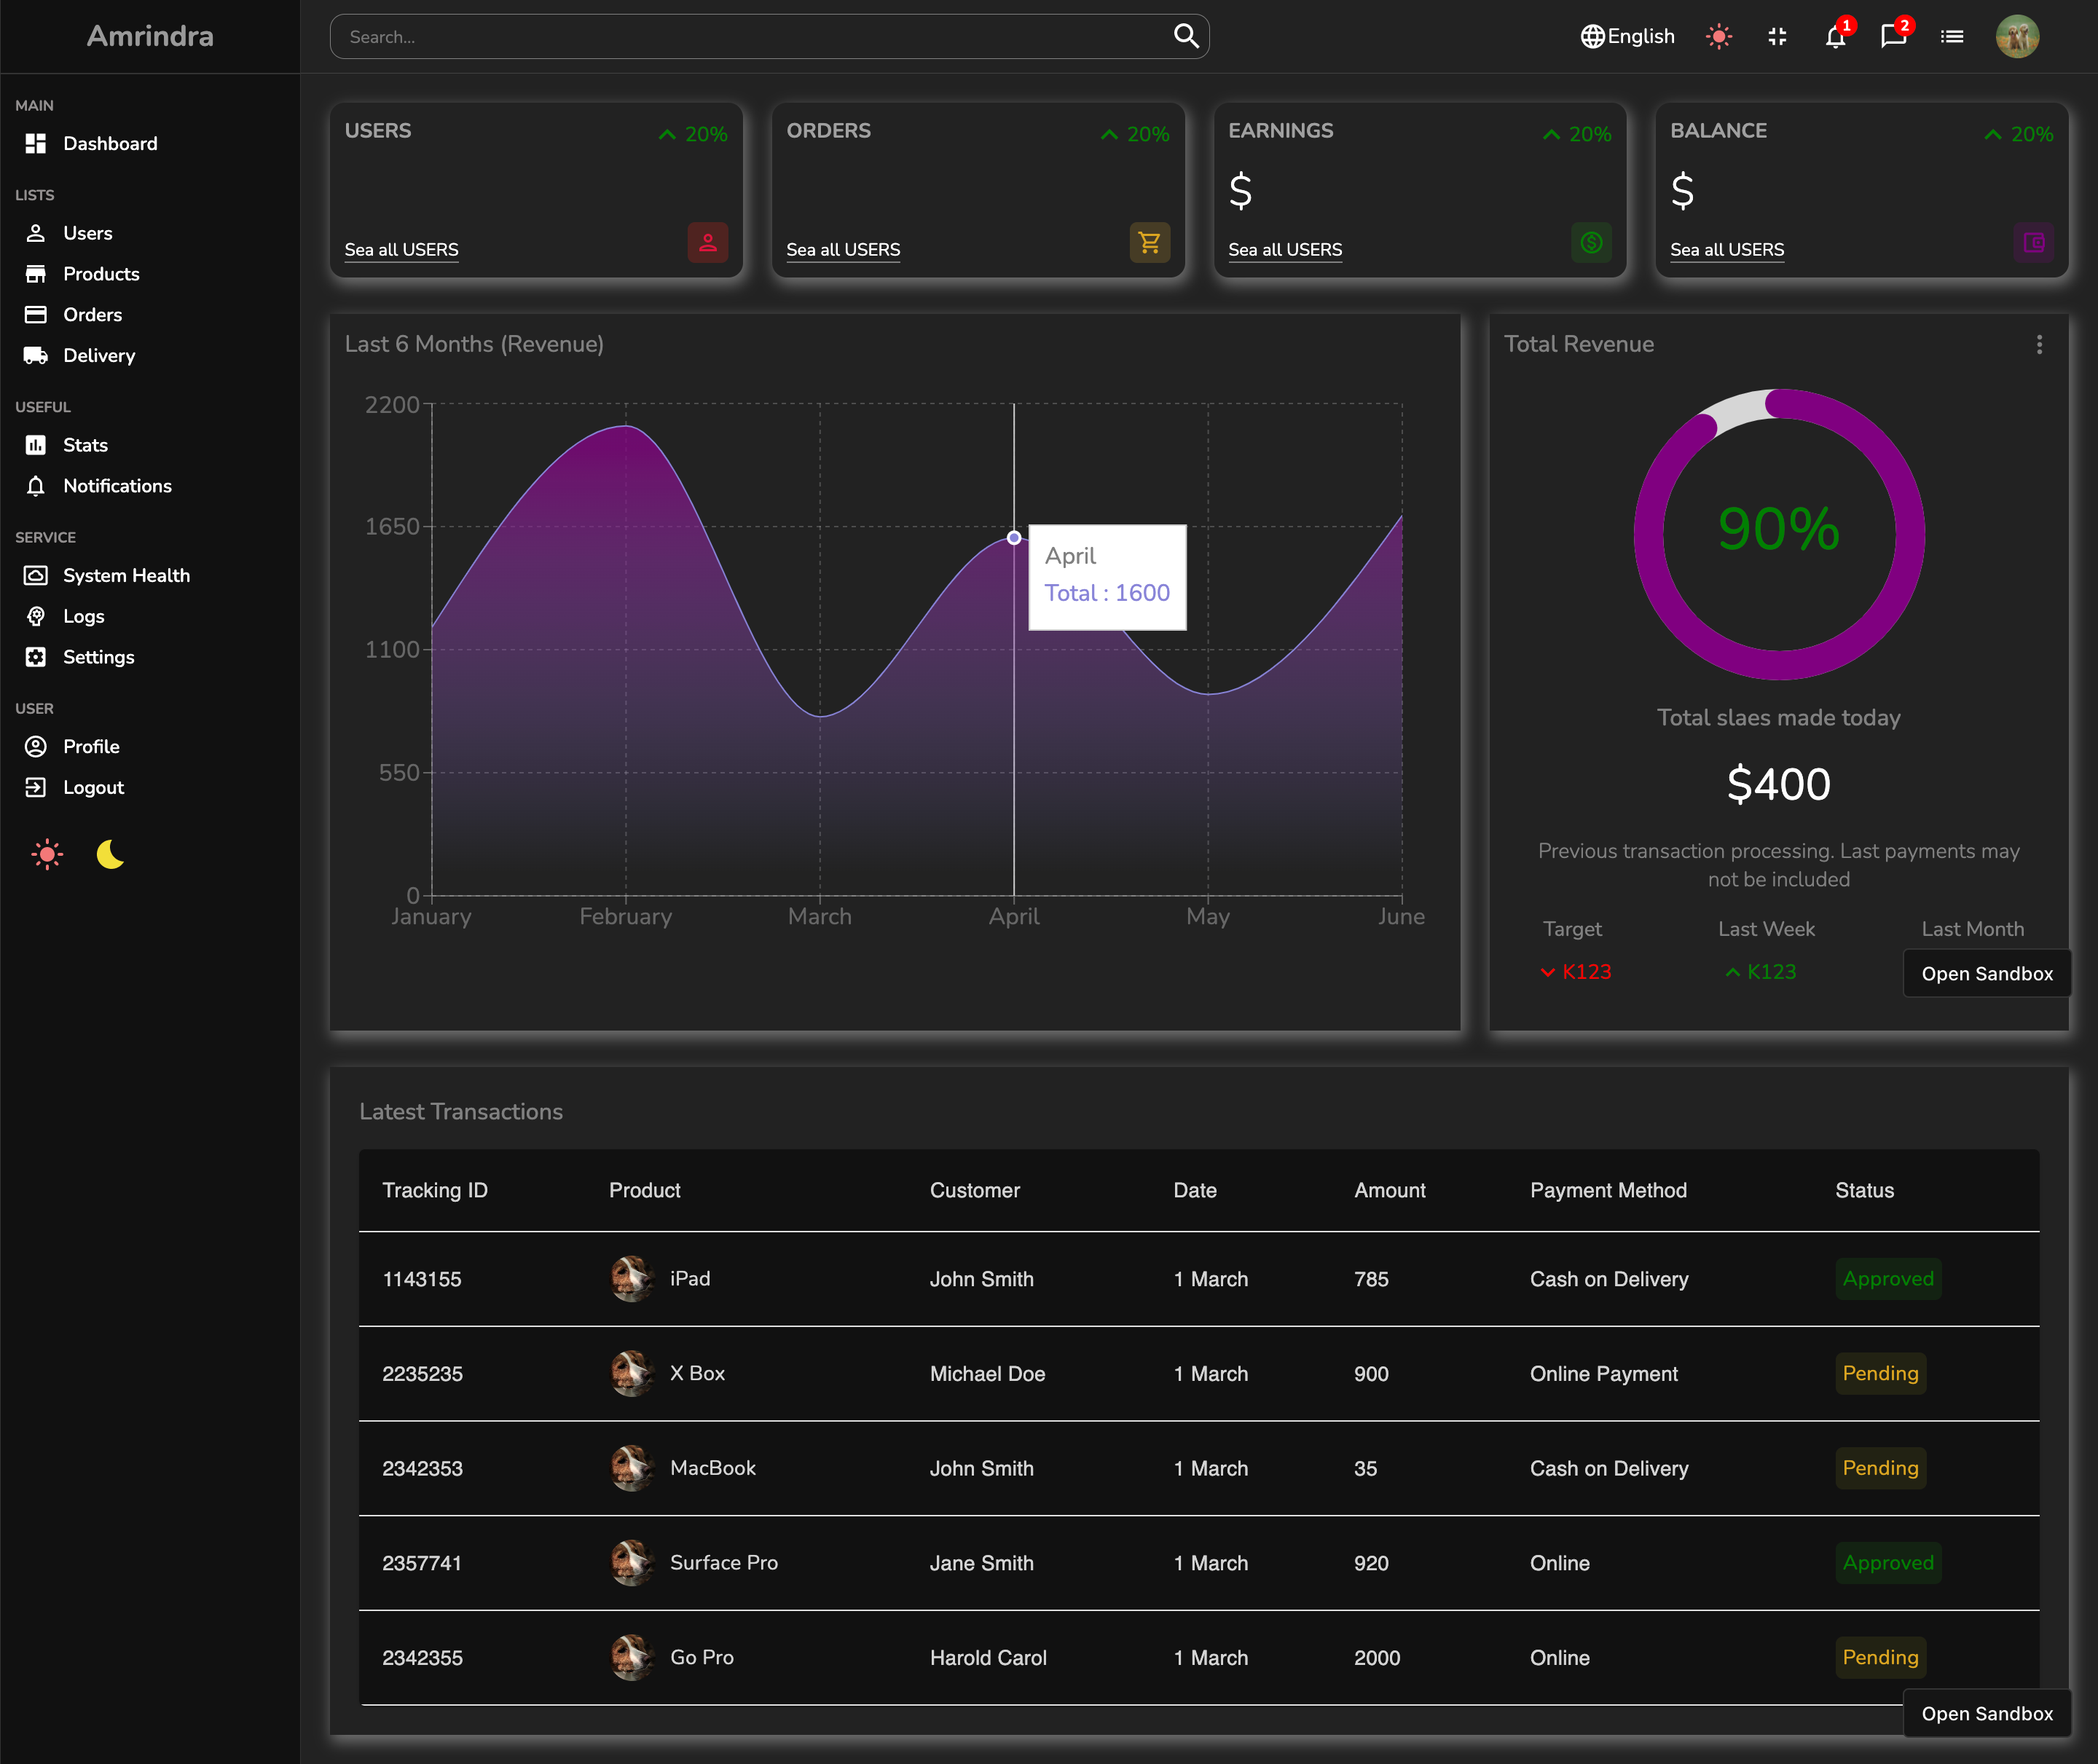Open the English language selector
Viewport: 2098px width, 1764px height.
pos(1627,36)
